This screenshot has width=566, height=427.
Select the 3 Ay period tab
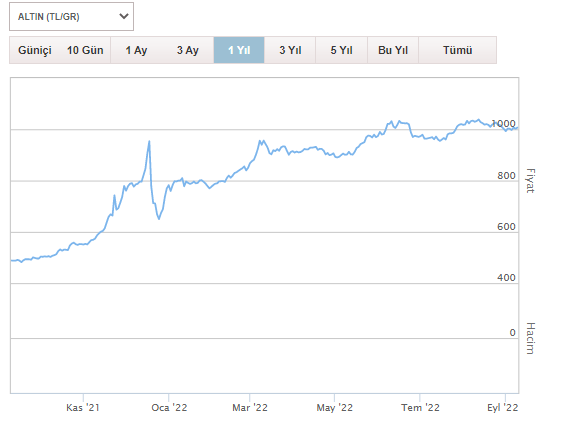click(x=188, y=50)
